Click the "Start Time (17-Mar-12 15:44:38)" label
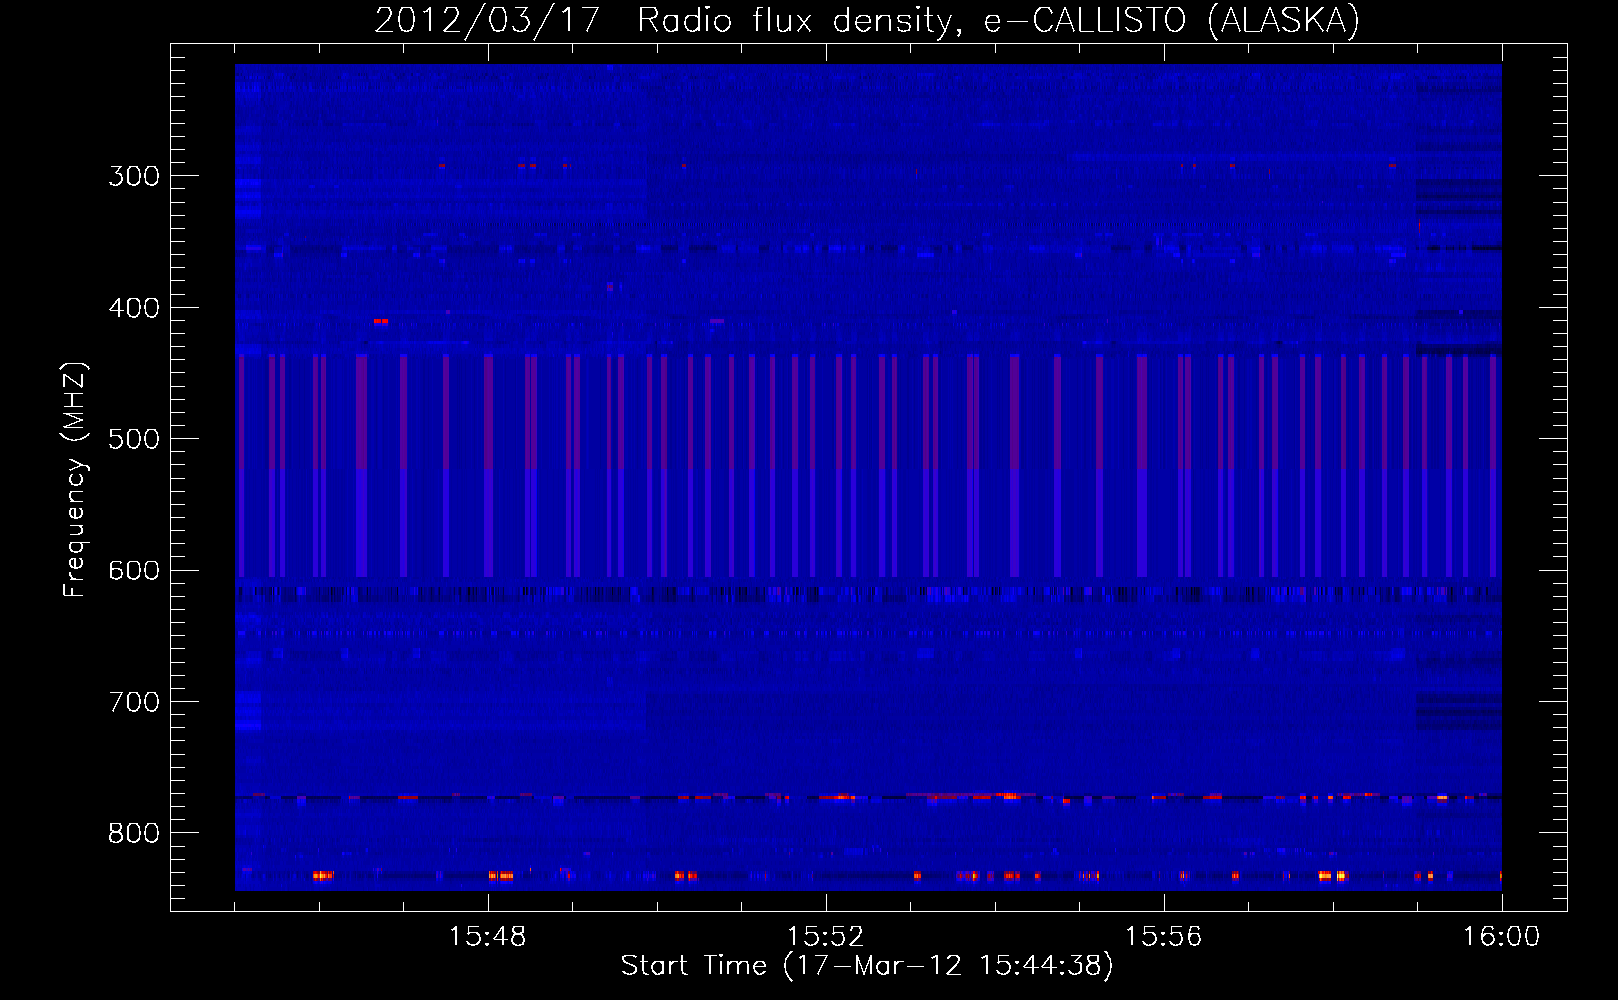This screenshot has height=1000, width=1618. click(867, 966)
